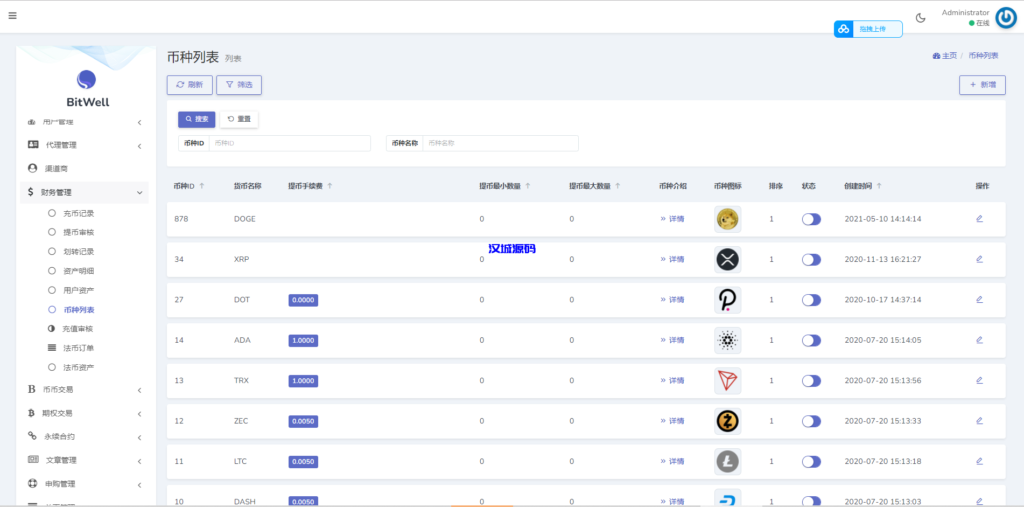Click the blue cloud upload icon
Screen dimensions: 1024x507
(843, 29)
